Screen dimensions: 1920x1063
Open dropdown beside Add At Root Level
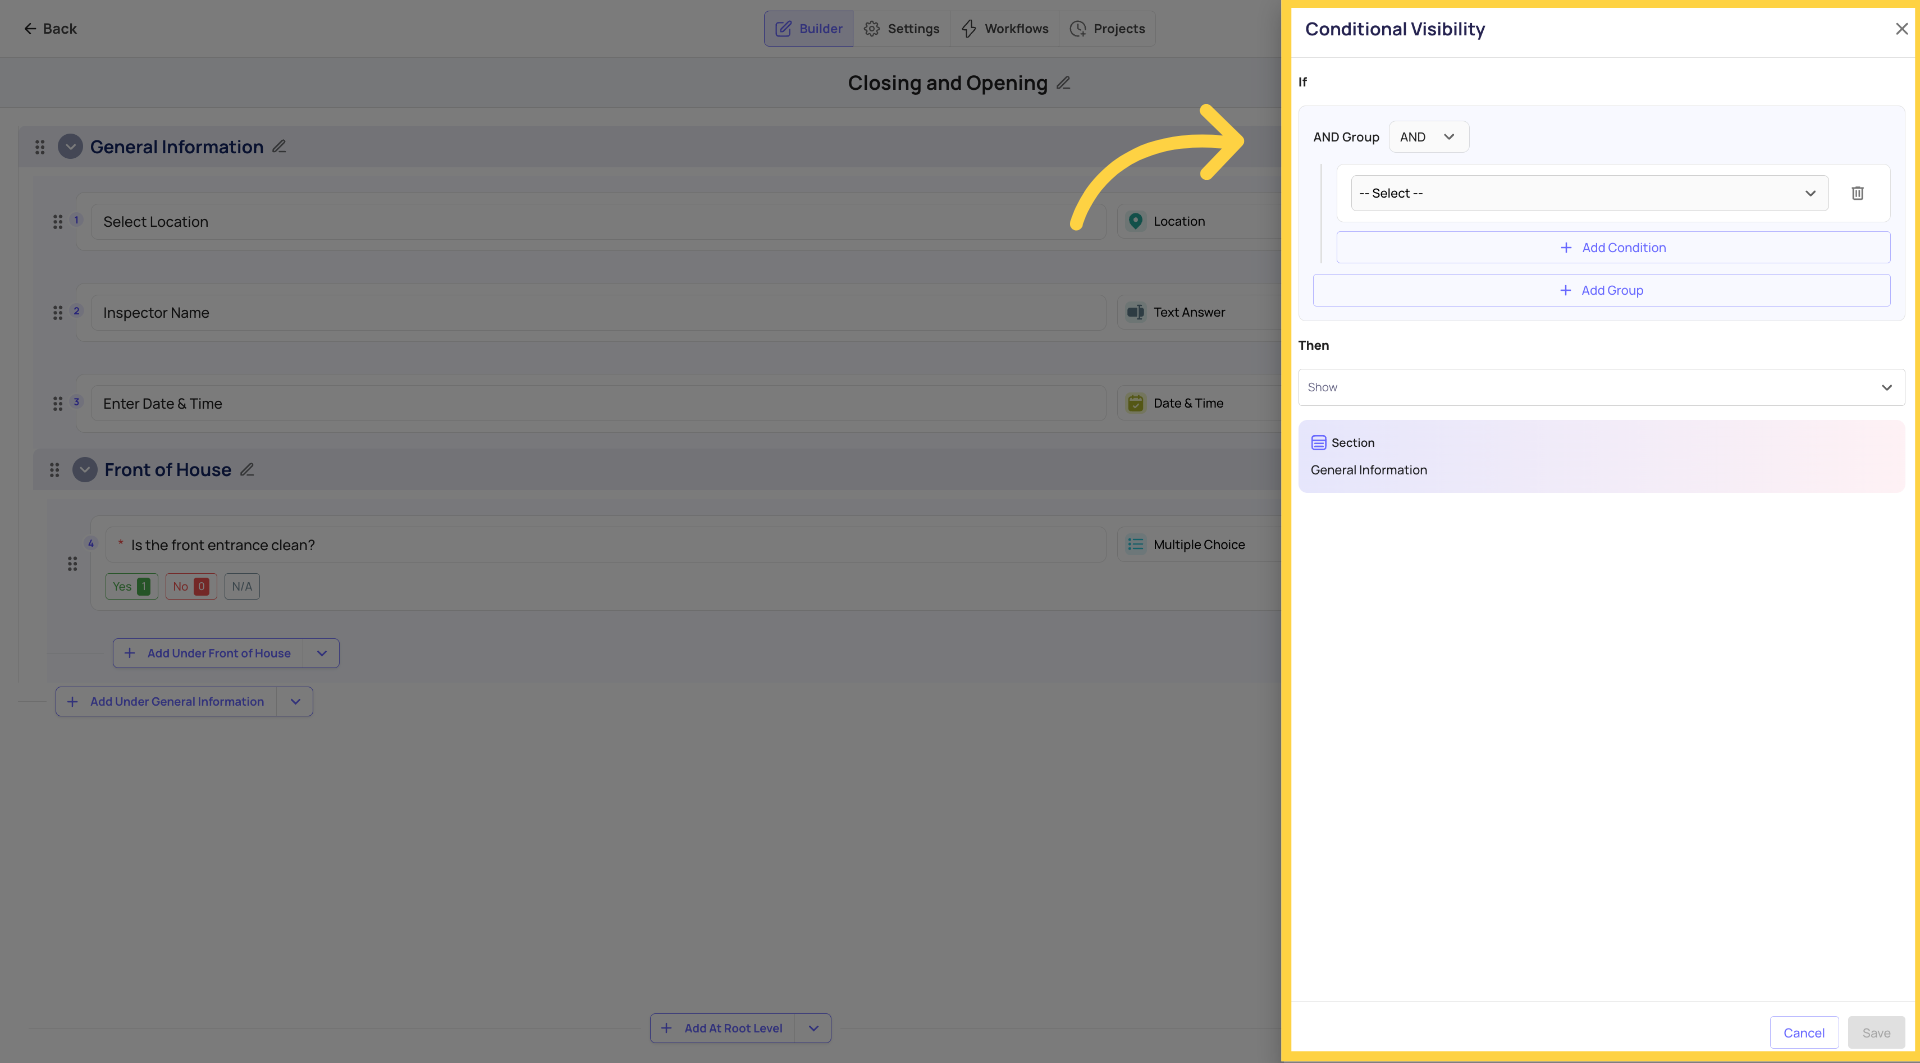[x=814, y=1029]
